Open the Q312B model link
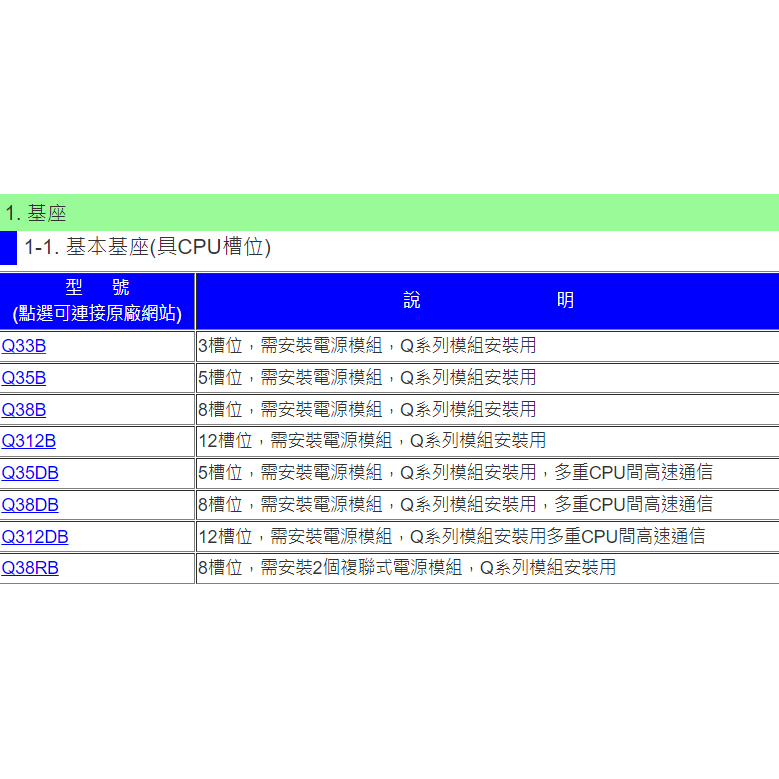Viewport: 779px width, 779px height. (29, 441)
